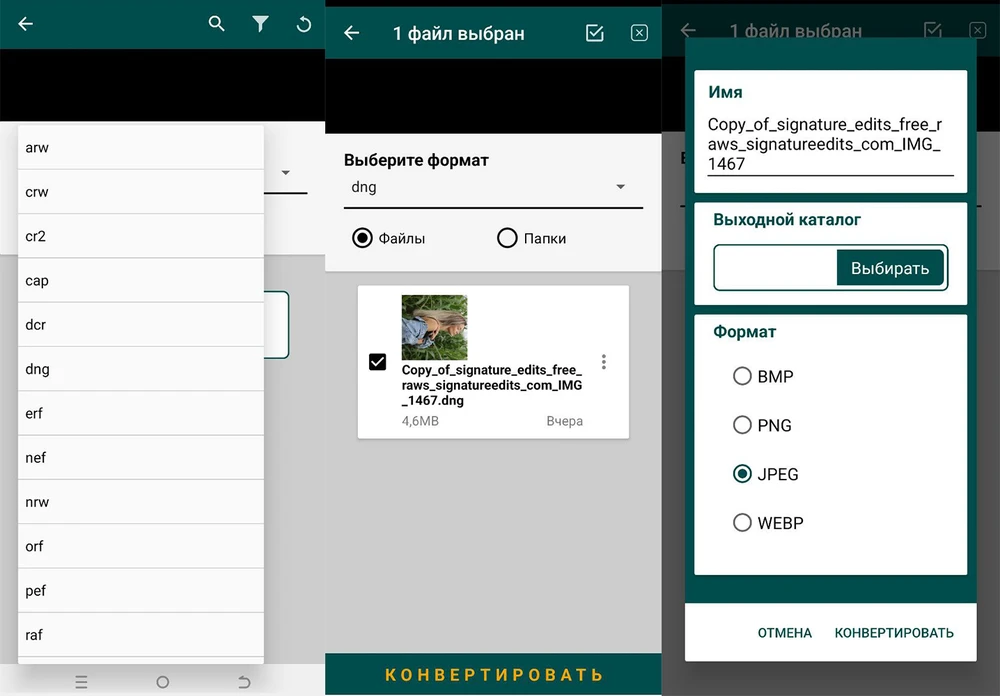Tap the search magnifier icon
The height and width of the screenshot is (696, 1000).
[216, 24]
